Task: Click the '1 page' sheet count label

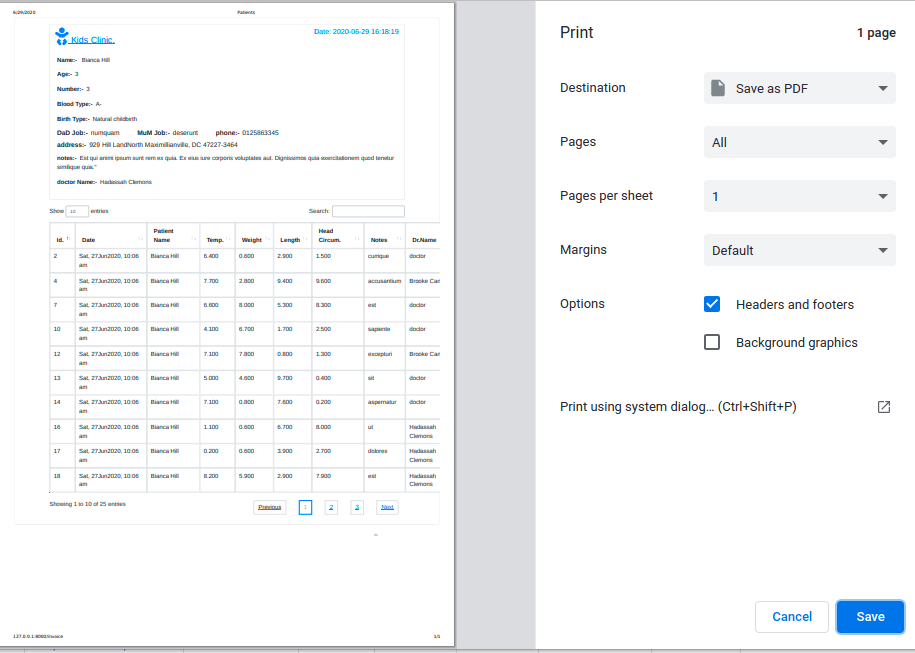Action: click(x=876, y=33)
